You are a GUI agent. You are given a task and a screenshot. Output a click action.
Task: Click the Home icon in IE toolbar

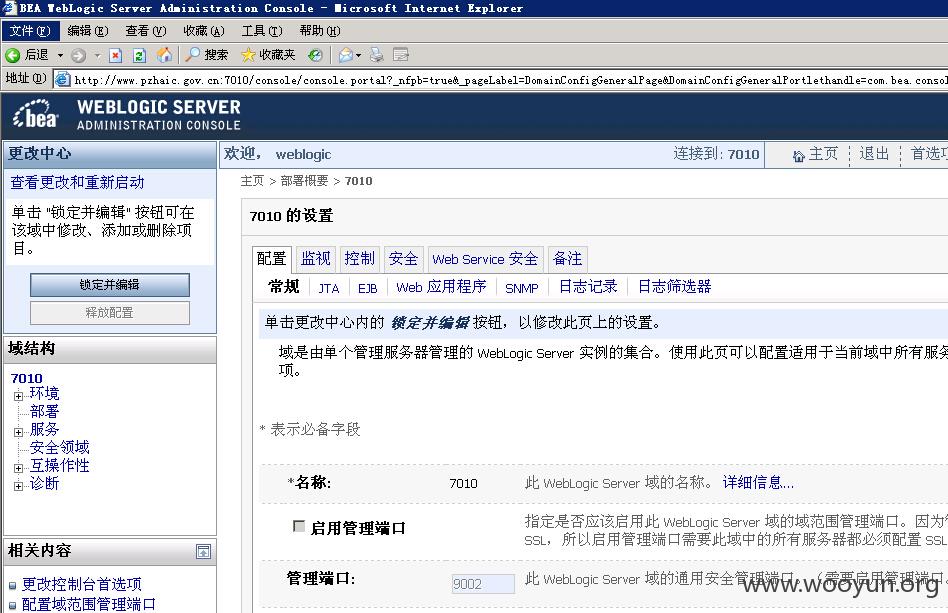point(164,55)
